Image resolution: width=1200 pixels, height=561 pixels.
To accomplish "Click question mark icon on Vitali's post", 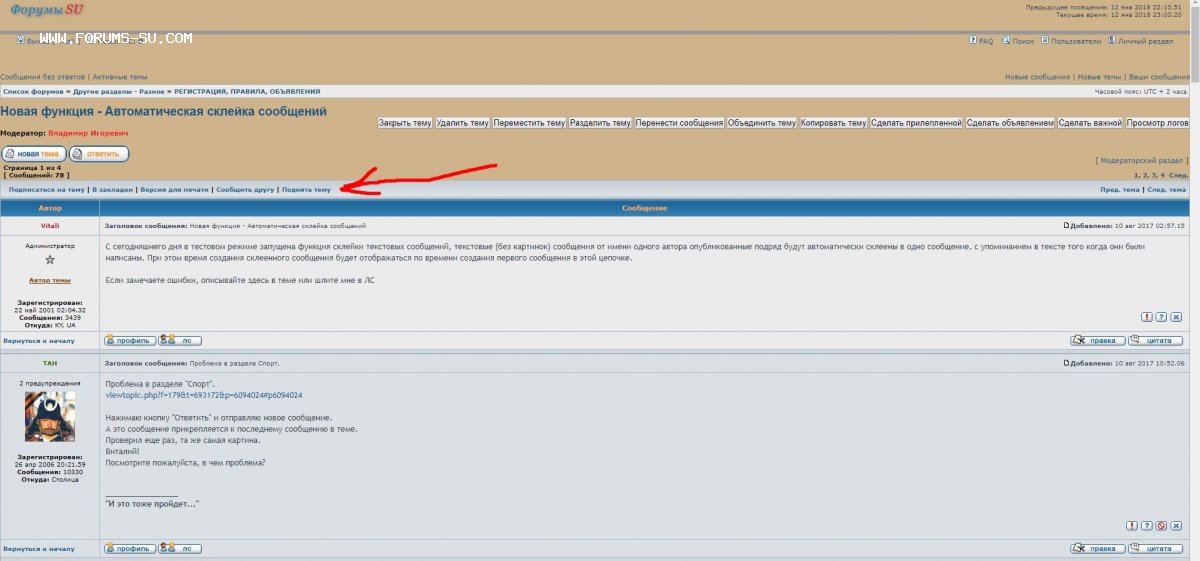I will click(1161, 317).
